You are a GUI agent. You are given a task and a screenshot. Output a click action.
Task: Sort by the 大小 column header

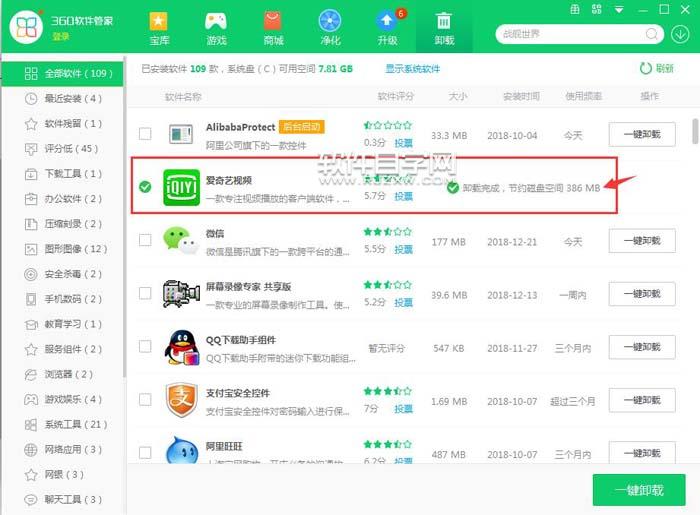458,96
